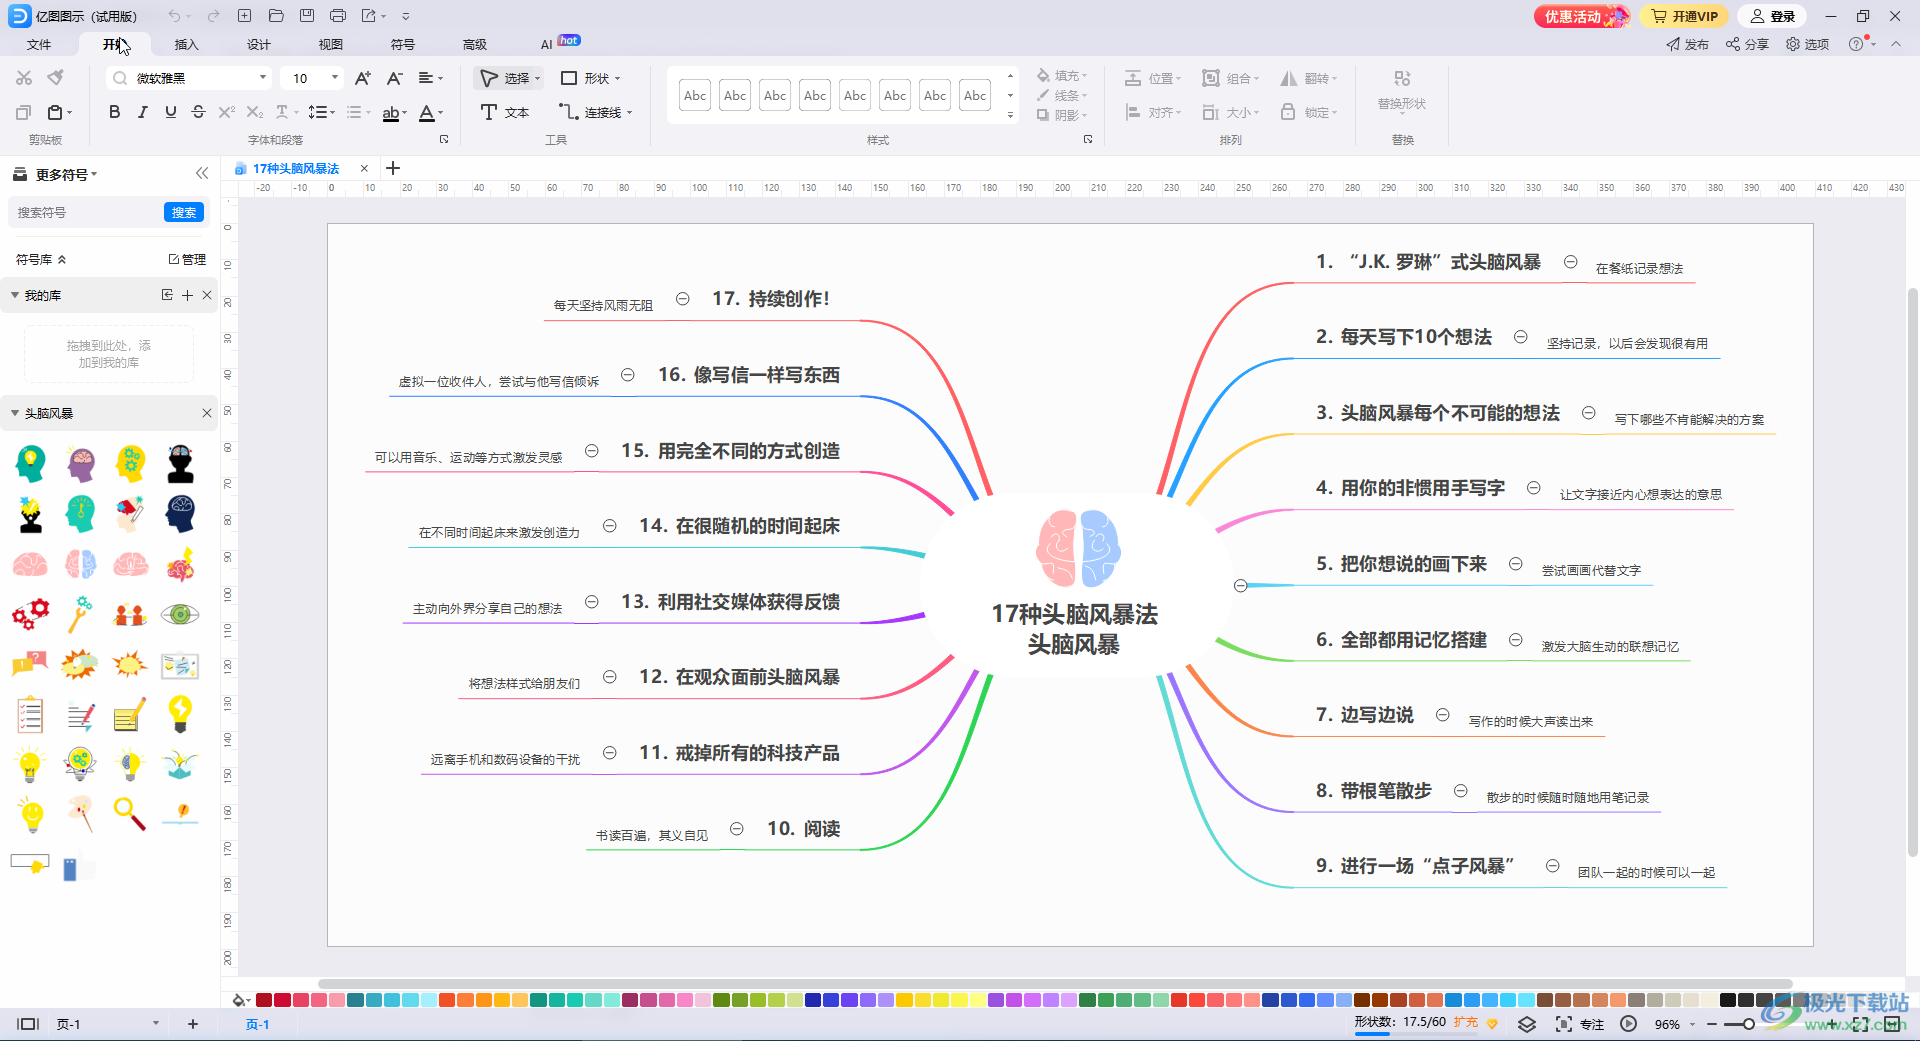Add a new page with plus button
Image resolution: width=1920 pixels, height=1041 pixels.
[x=193, y=1024]
